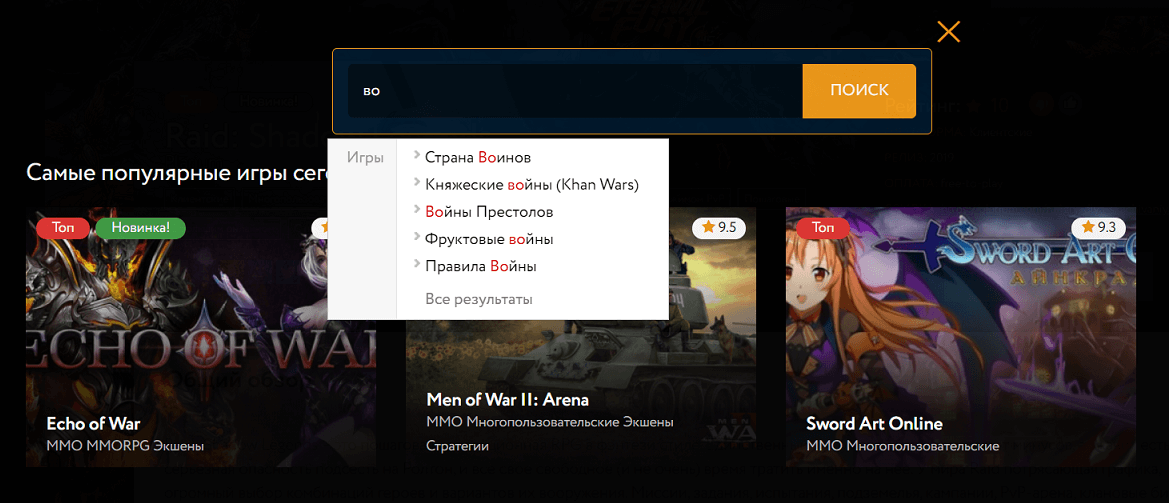1169x503 pixels.
Task: Pick 'Фруктовые войны' in the dropdown
Action: click(489, 239)
